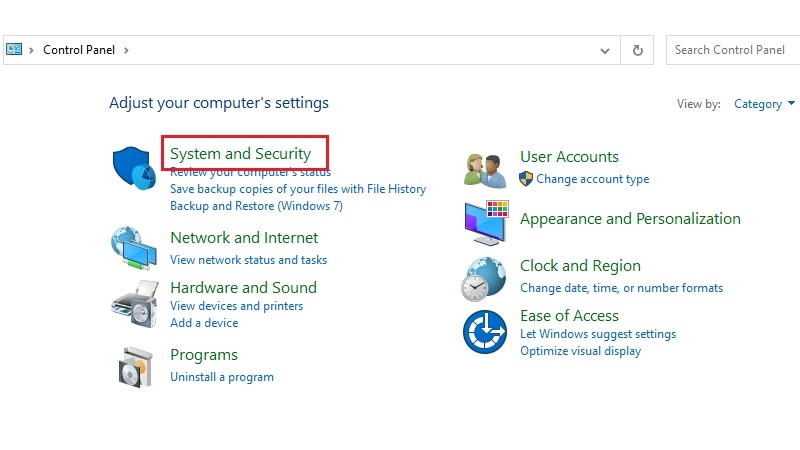The height and width of the screenshot is (450, 800).
Task: Open Uninstall a program link
Action: (x=221, y=377)
